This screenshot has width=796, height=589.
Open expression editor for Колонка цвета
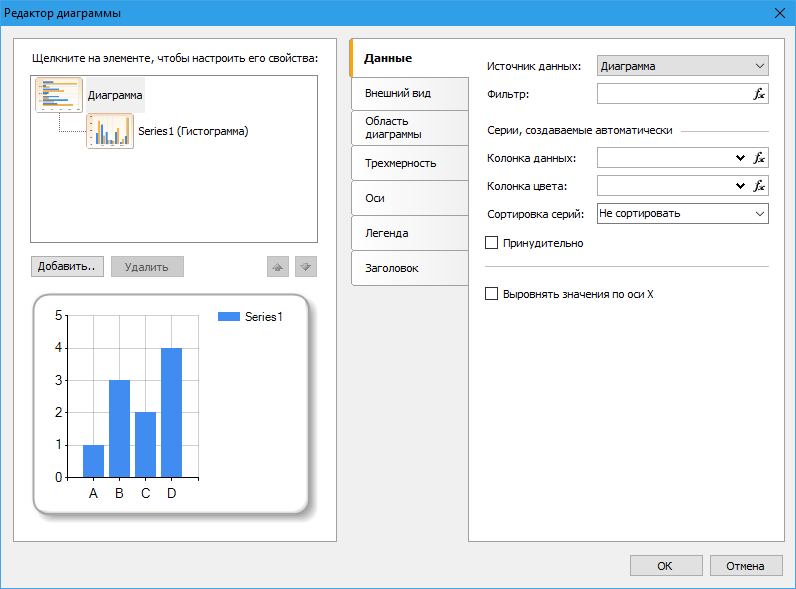(x=759, y=186)
